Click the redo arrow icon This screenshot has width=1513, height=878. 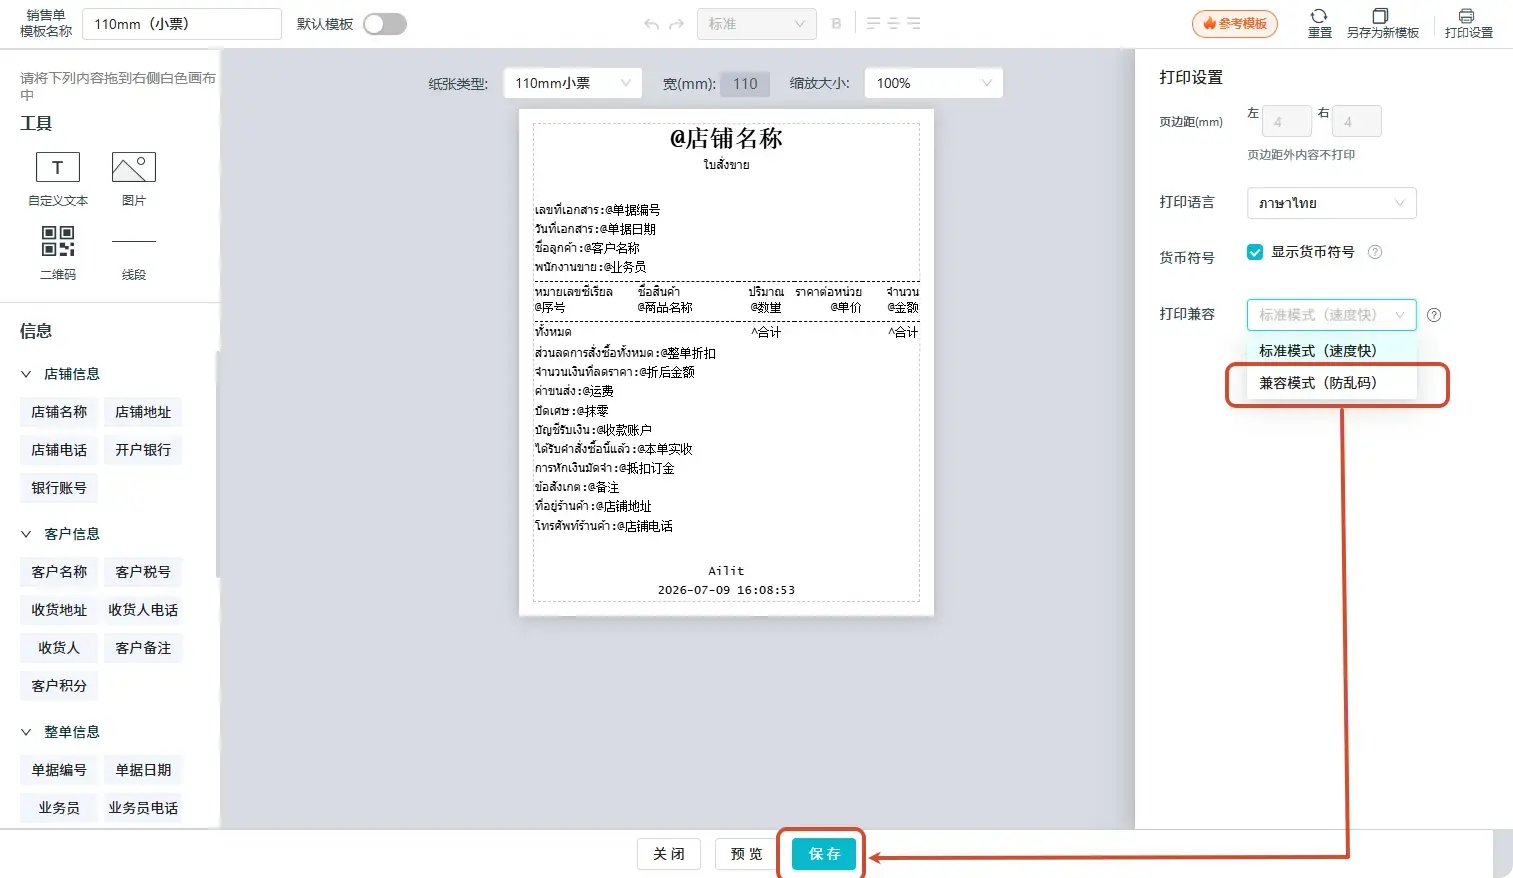[677, 24]
